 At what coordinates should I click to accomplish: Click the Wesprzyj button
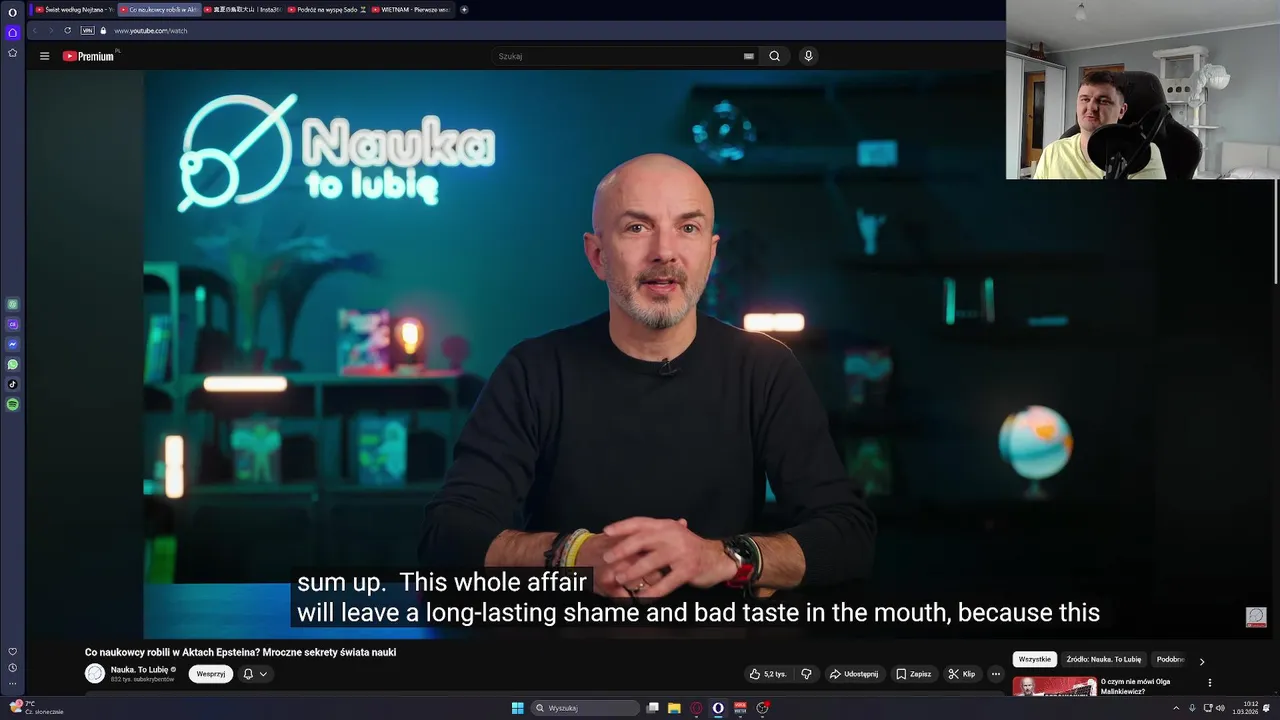point(211,674)
